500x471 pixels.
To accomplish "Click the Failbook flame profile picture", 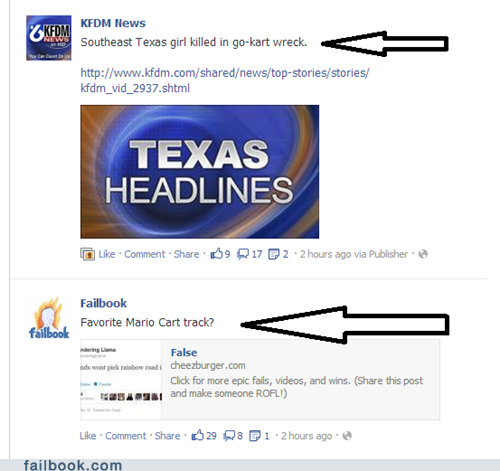I will [x=49, y=318].
